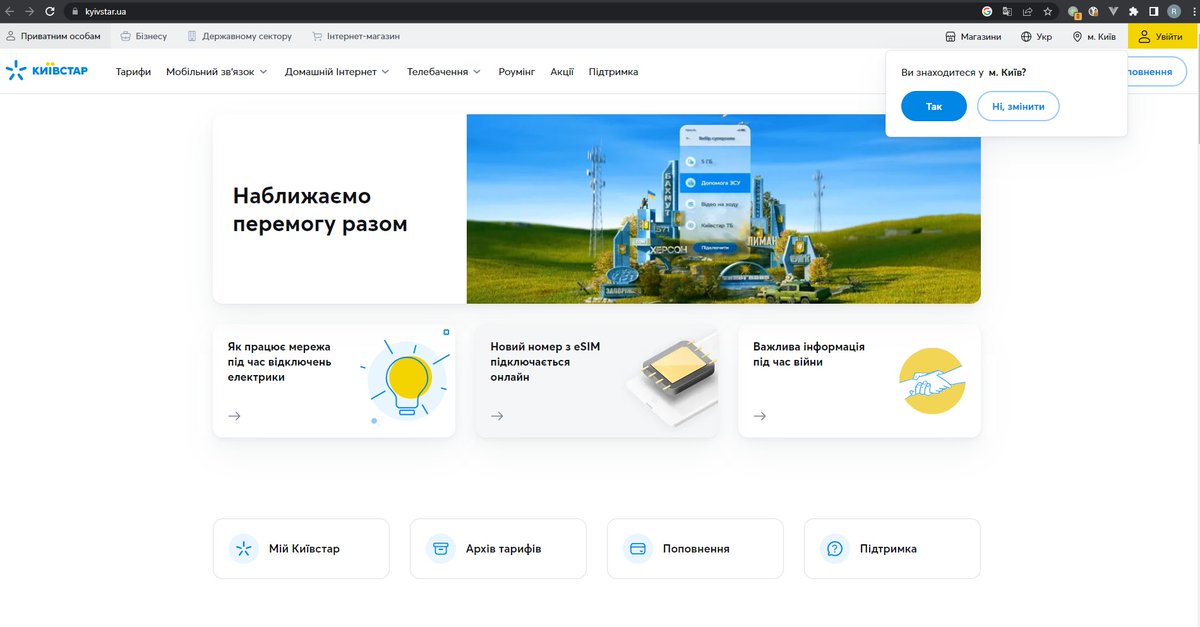Click the arrow on the eSIM card
This screenshot has height=627, width=1200.
[x=497, y=416]
